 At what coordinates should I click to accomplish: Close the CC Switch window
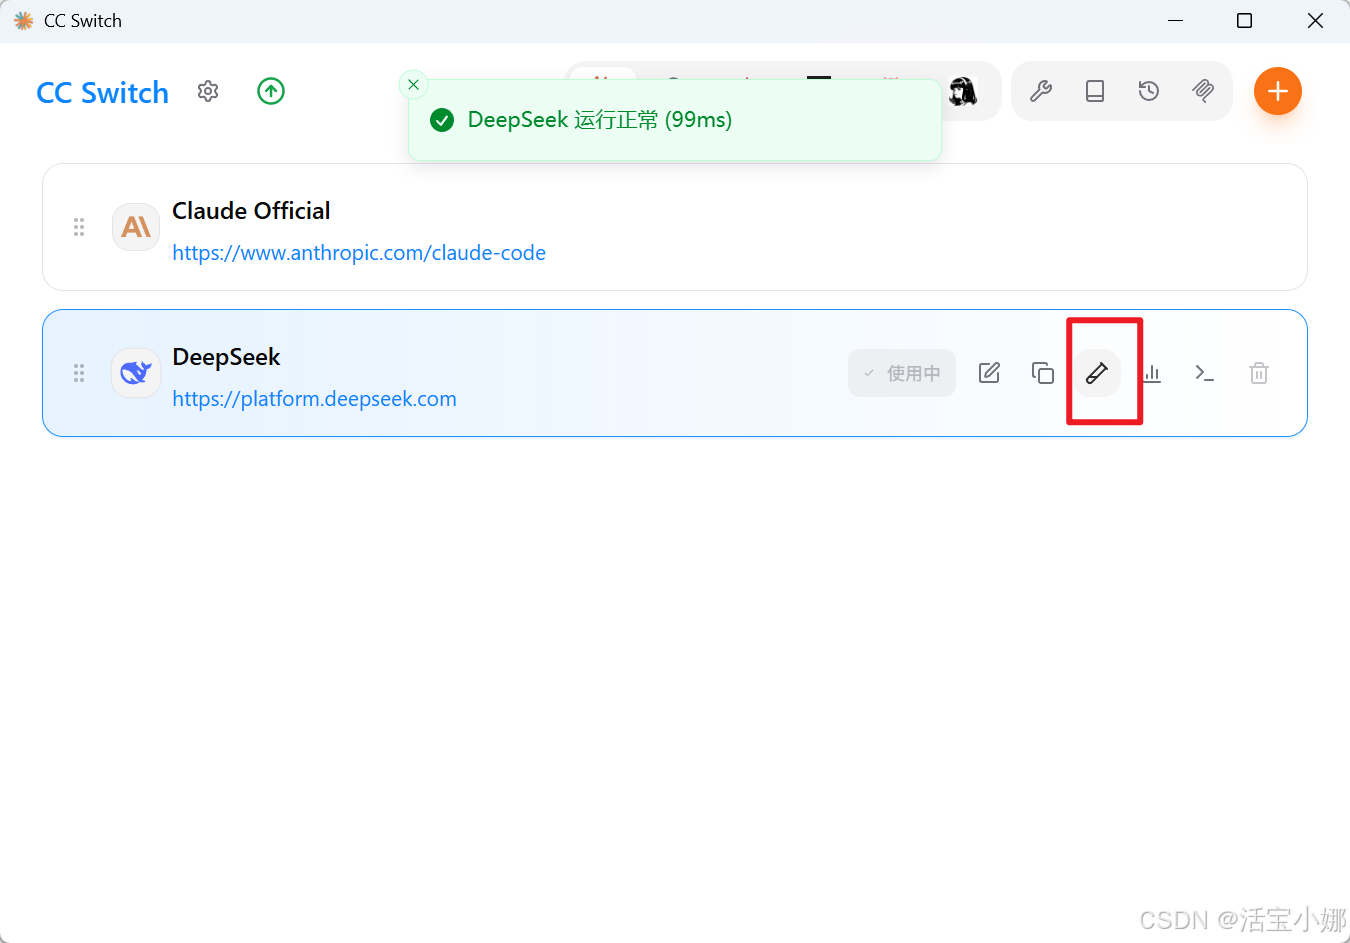click(1315, 21)
